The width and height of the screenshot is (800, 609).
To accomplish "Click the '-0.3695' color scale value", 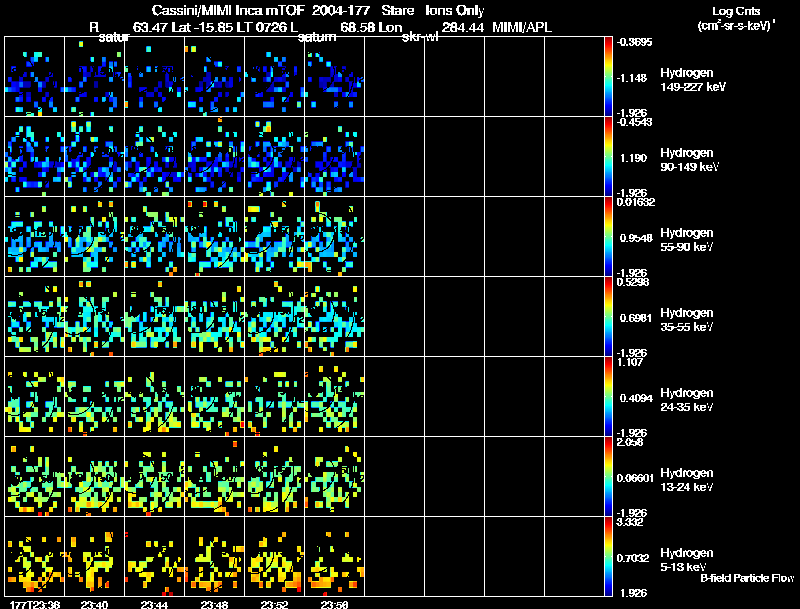I will coord(634,42).
